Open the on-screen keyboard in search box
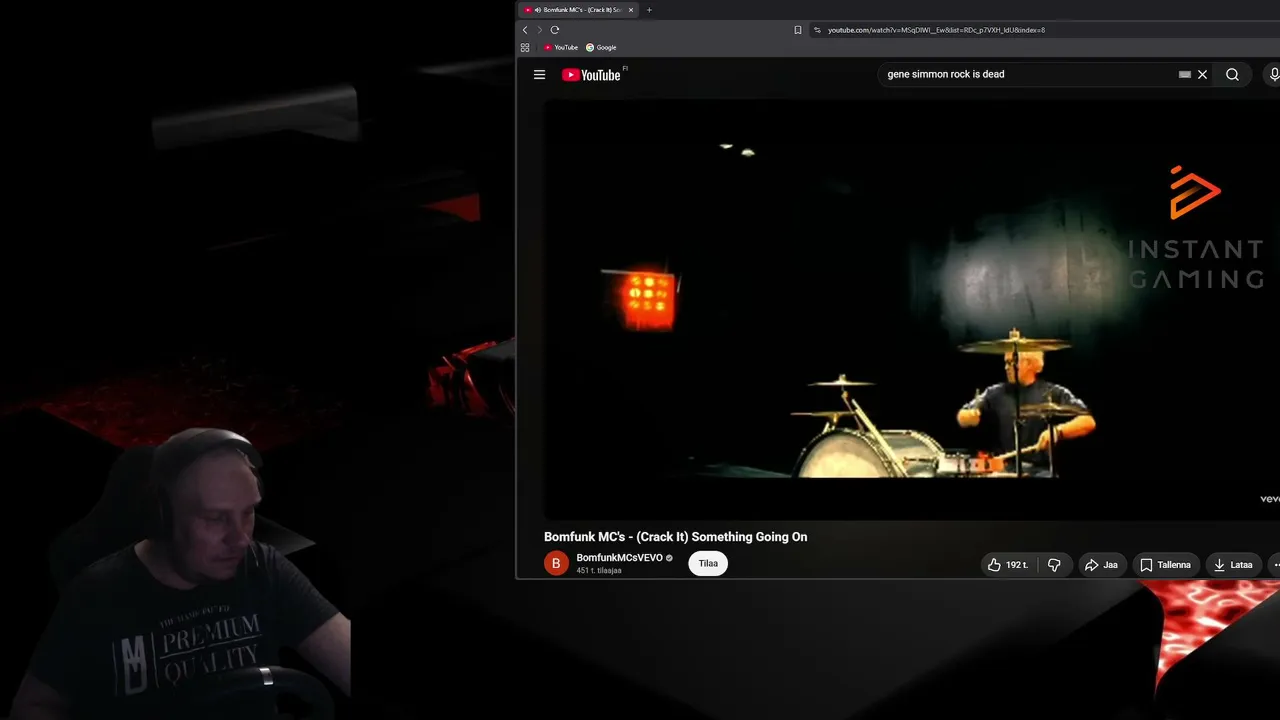Viewport: 1280px width, 720px height. 1185,74
